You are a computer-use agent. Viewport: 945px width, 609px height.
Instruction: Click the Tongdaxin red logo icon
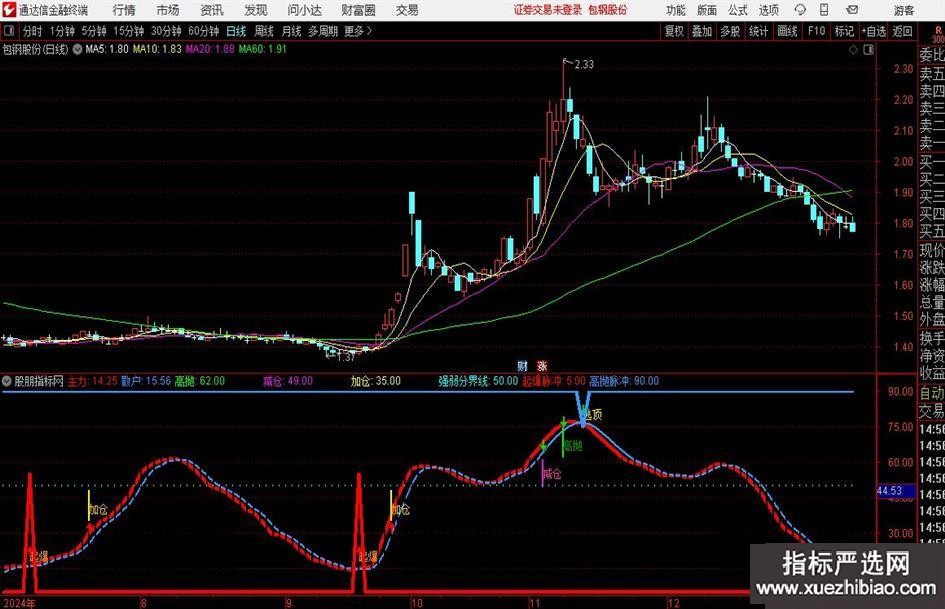[x=9, y=10]
